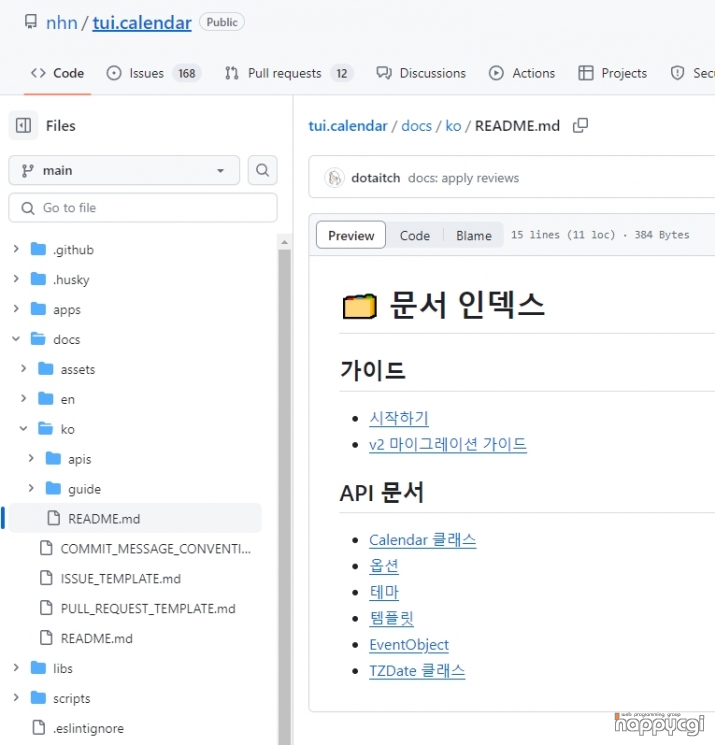Open the Code repository tab
The image size is (715, 745).
57,73
